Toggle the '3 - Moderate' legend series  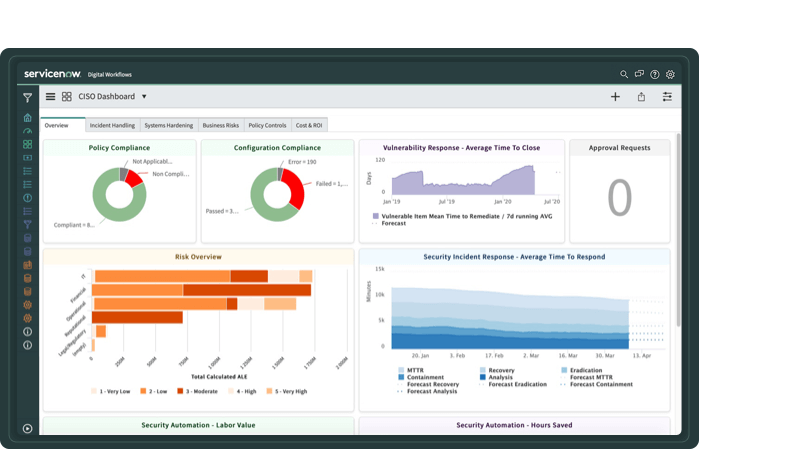[x=200, y=391]
